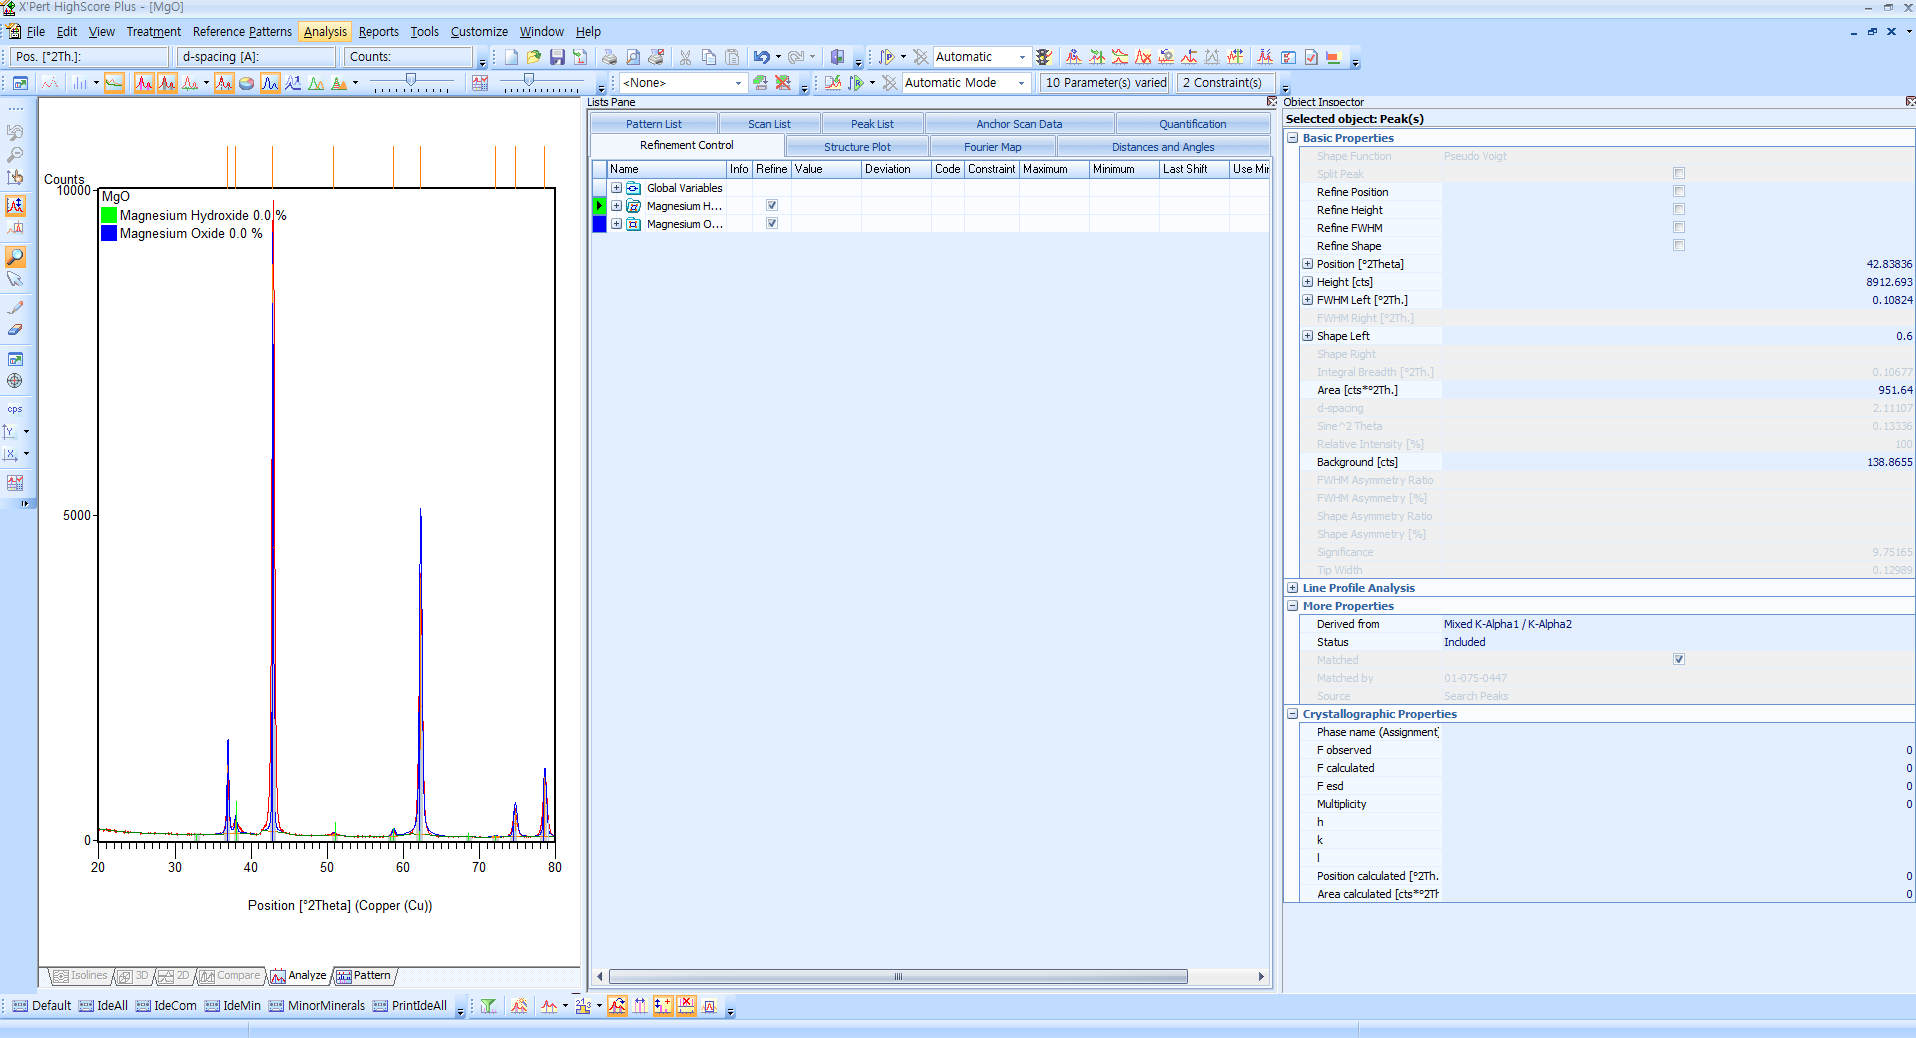This screenshot has width=1916, height=1038.
Task: Toggle the Refine FWHM checkbox
Action: pos(1679,228)
